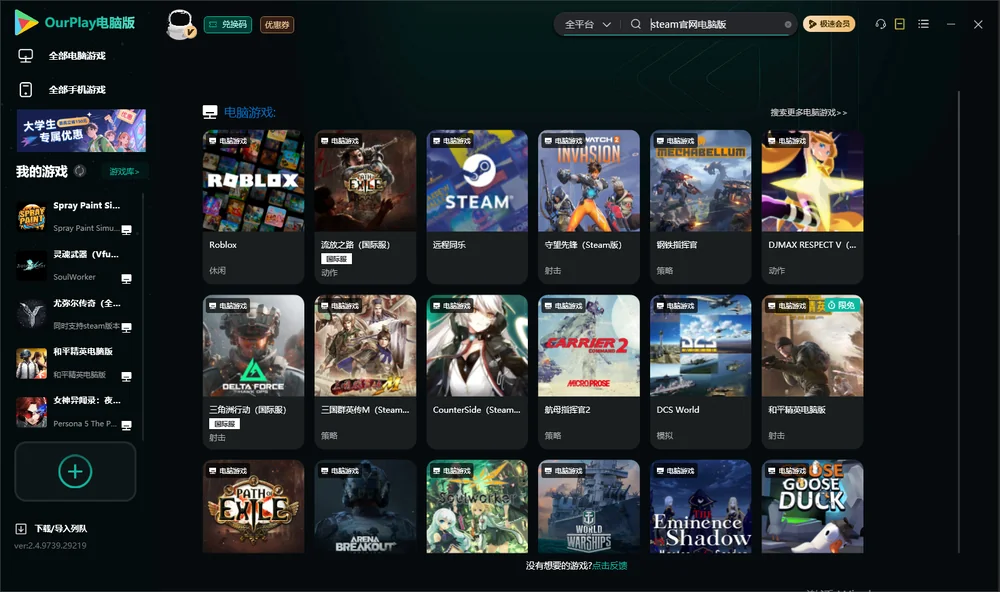The height and width of the screenshot is (592, 1000).
Task: Clear the search field text
Action: (x=788, y=24)
